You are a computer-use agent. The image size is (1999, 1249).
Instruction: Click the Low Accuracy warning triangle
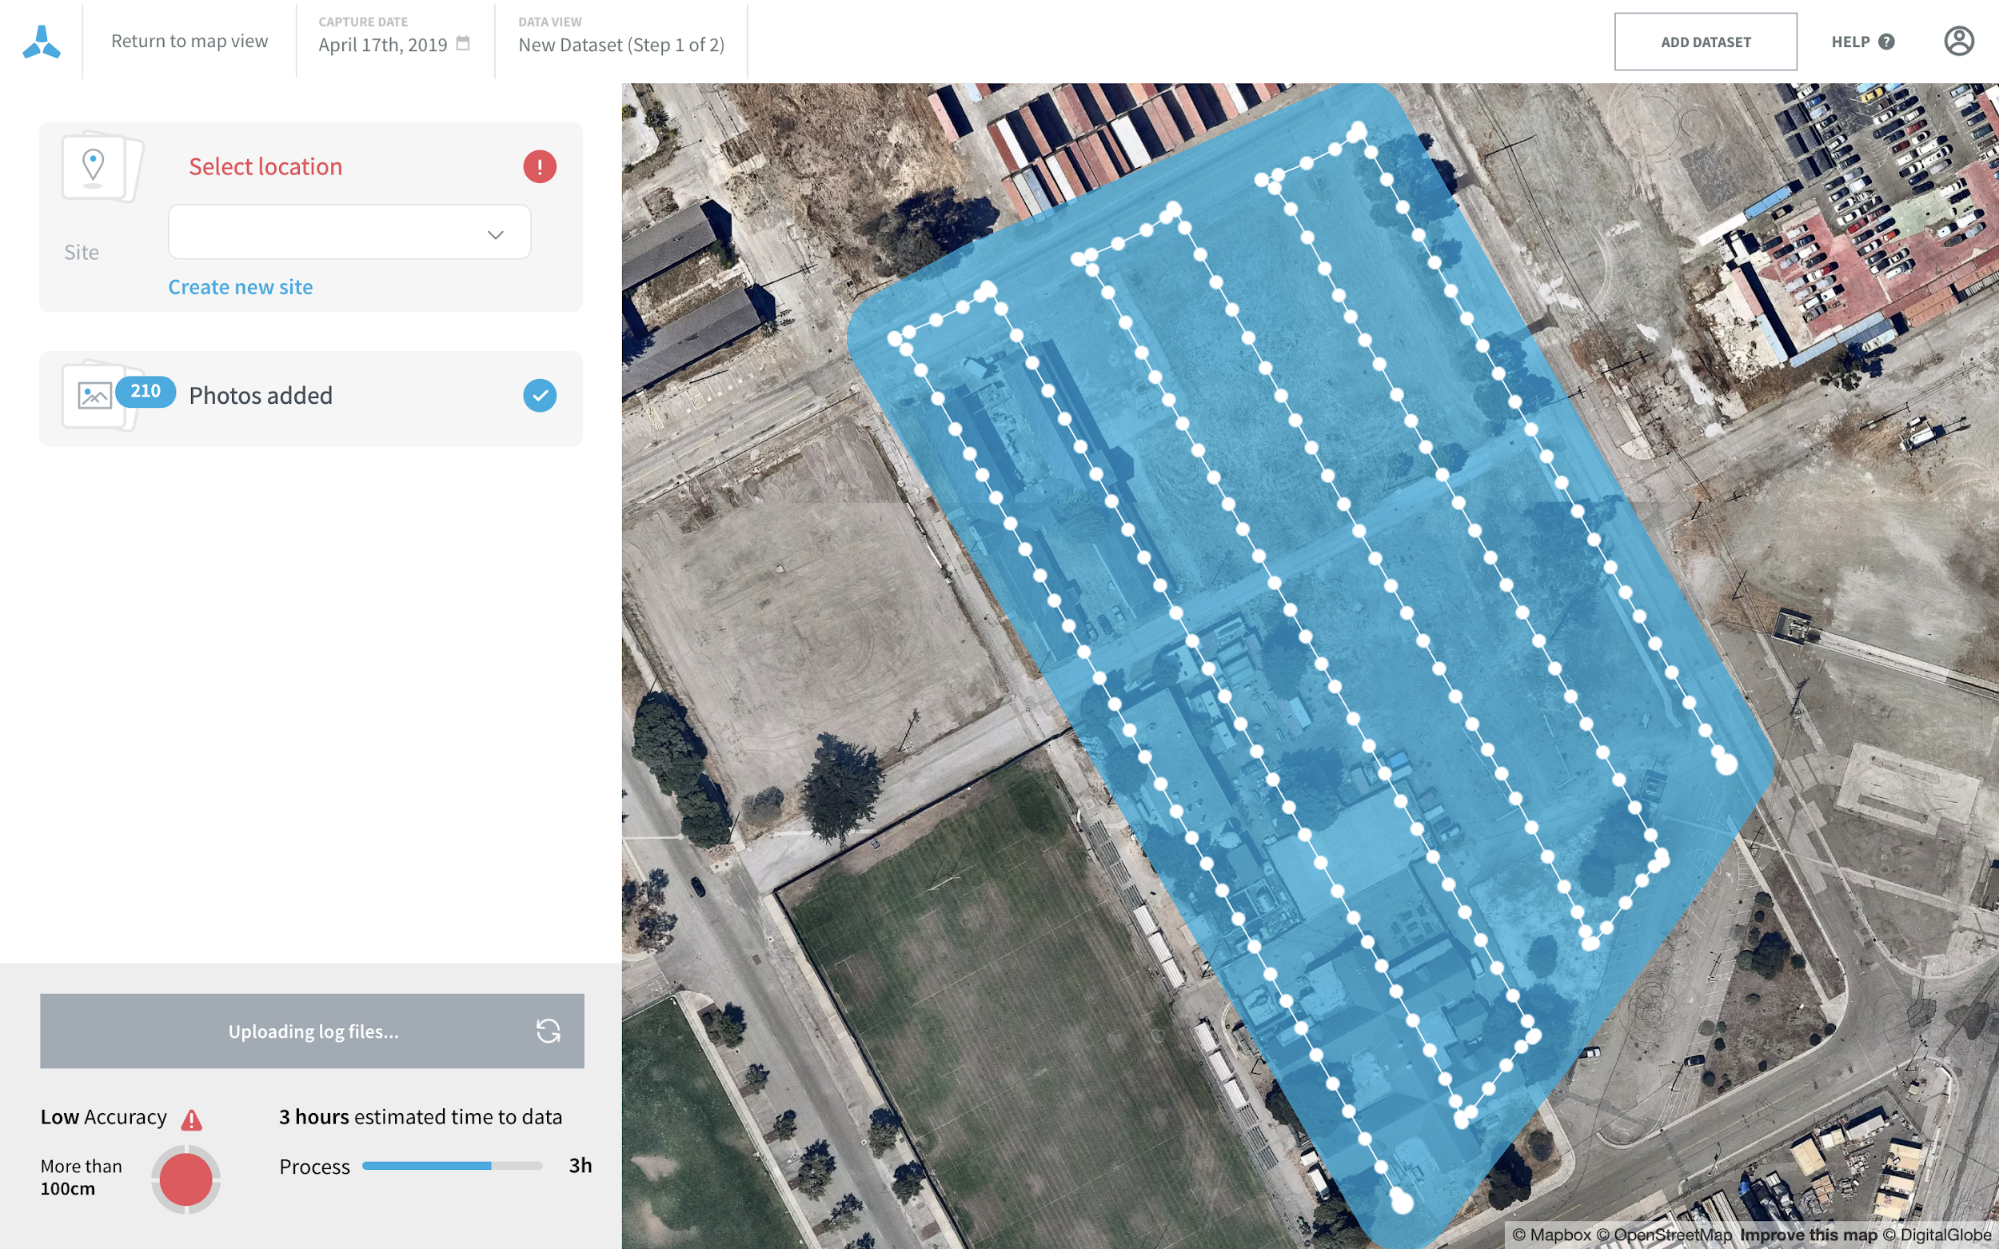pyautogui.click(x=191, y=1119)
